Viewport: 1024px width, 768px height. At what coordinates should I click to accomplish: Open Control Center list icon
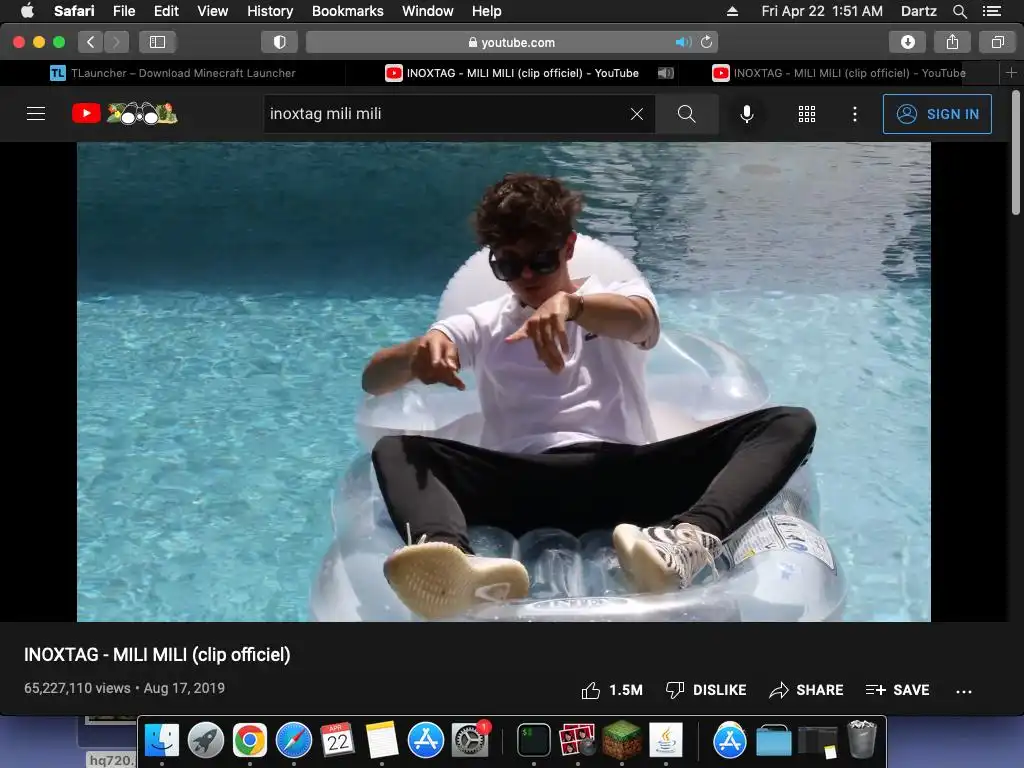[x=991, y=11]
